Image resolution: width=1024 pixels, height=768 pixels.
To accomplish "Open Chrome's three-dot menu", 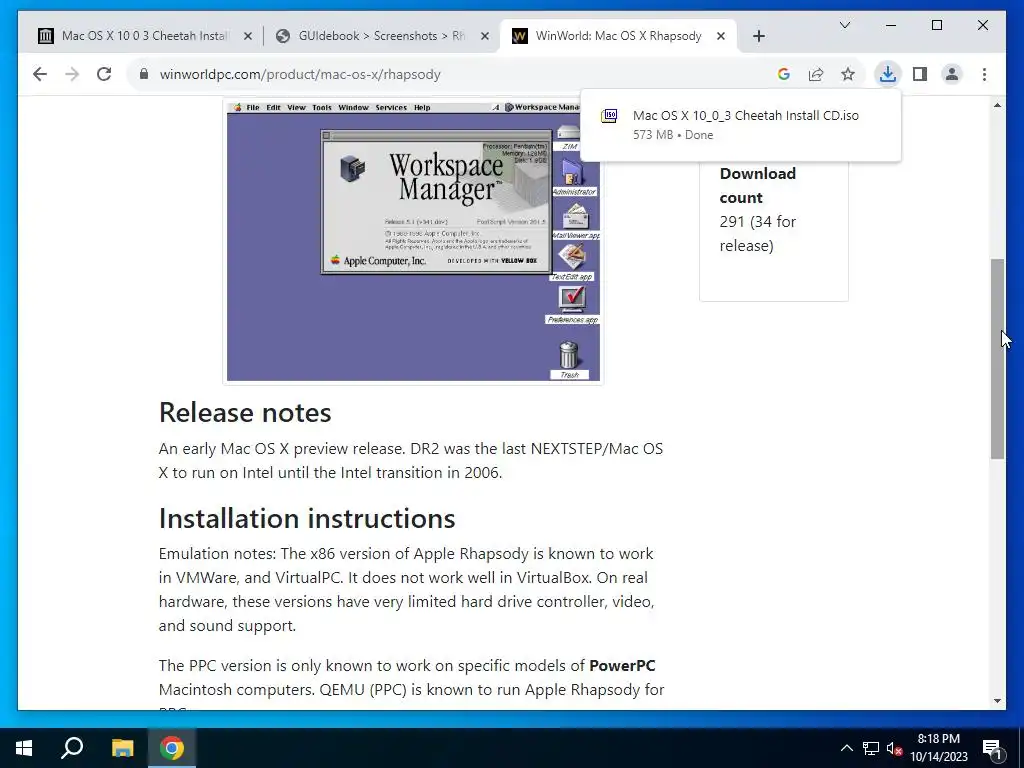I will coord(984,74).
